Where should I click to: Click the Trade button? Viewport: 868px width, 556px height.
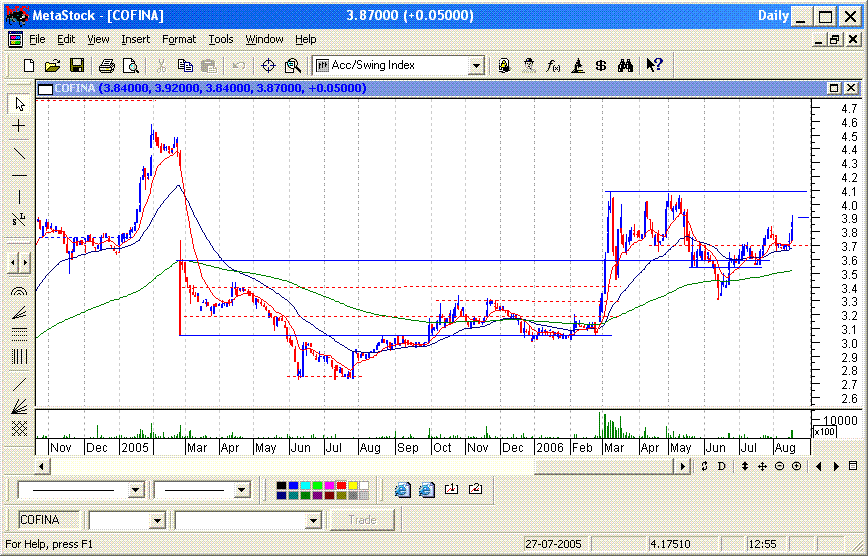coord(362,520)
